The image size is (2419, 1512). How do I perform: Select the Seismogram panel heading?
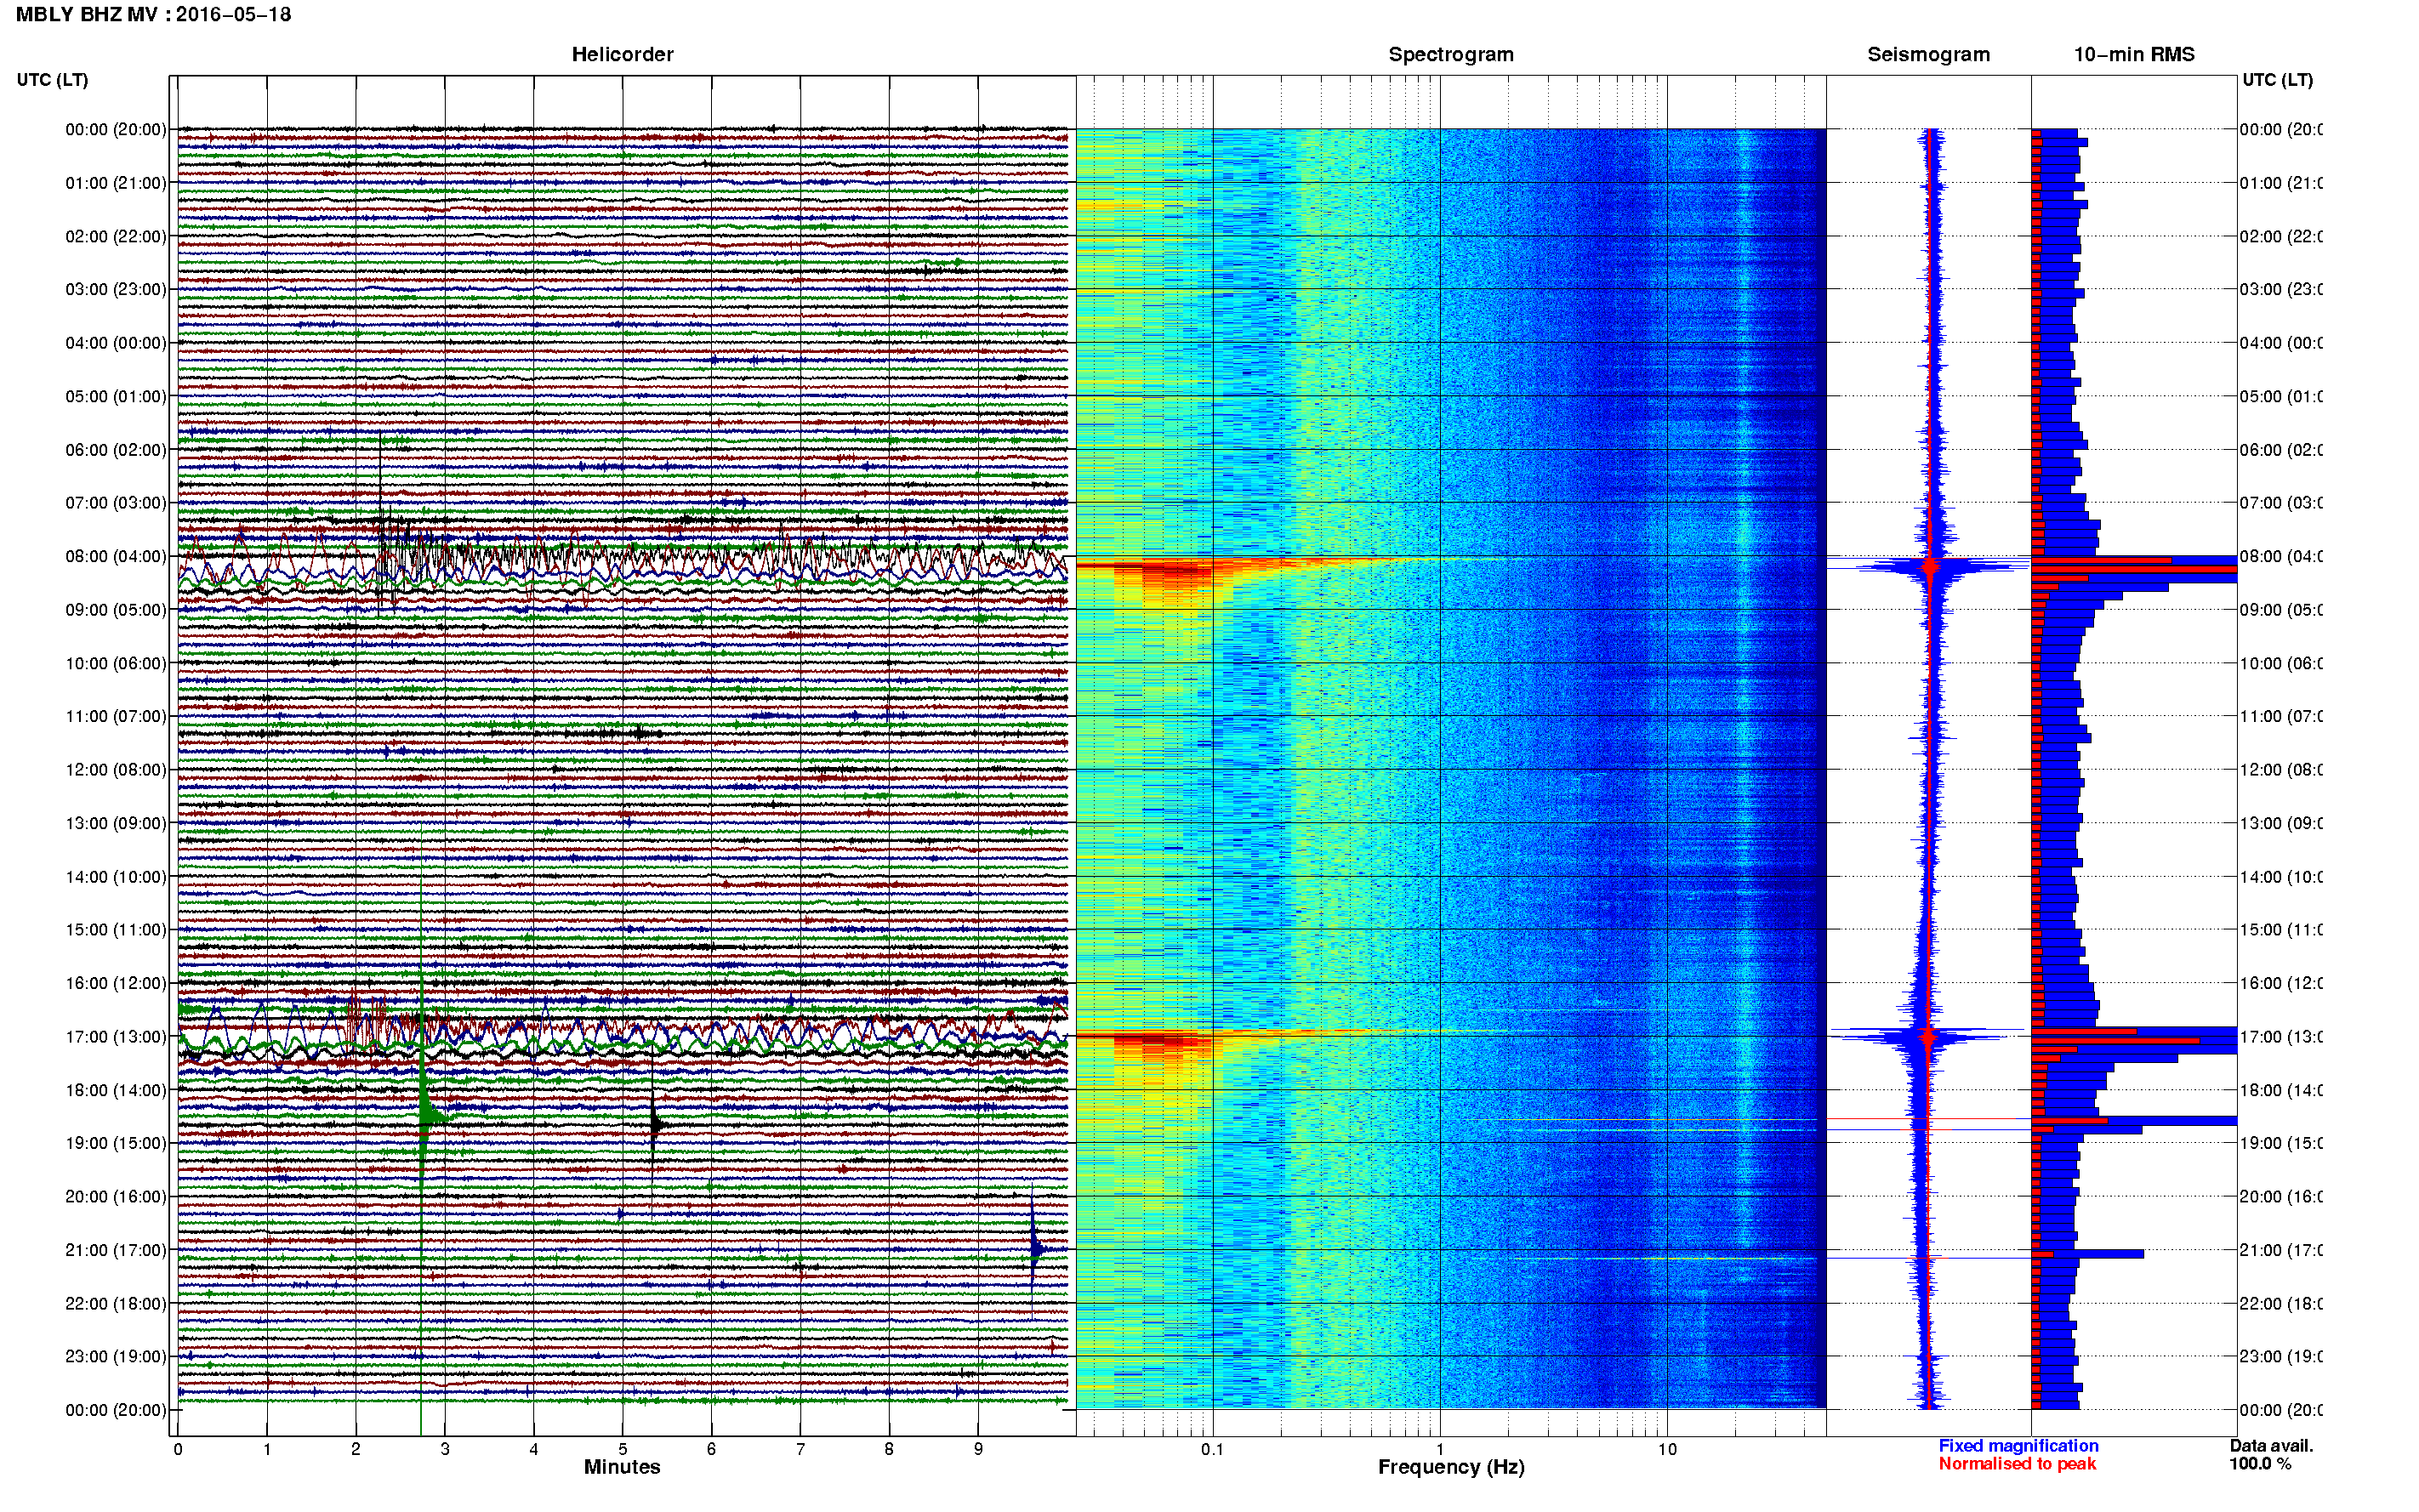1928,55
